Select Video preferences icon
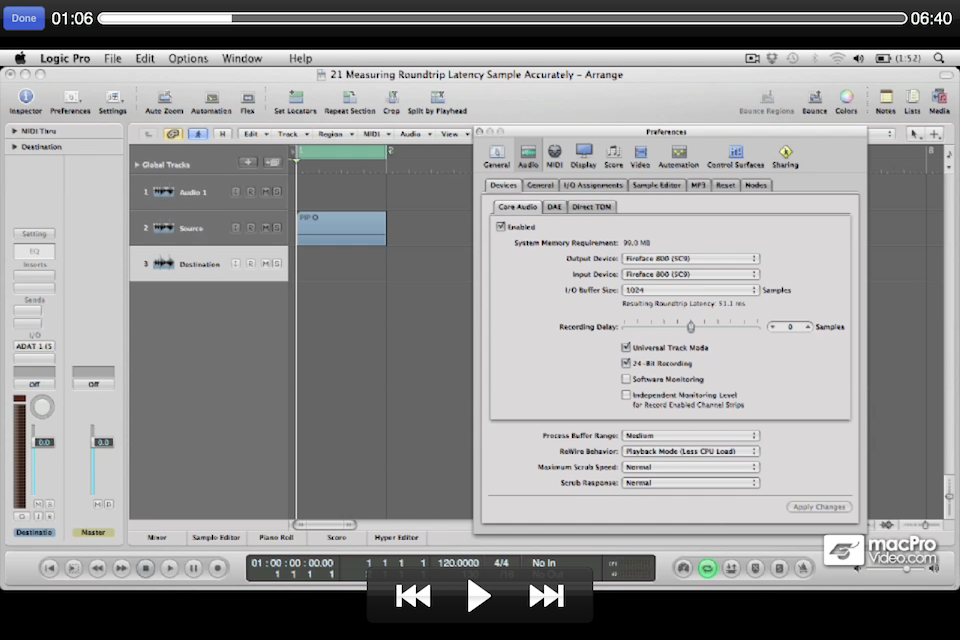Viewport: 960px width, 640px height. pyautogui.click(x=640, y=157)
